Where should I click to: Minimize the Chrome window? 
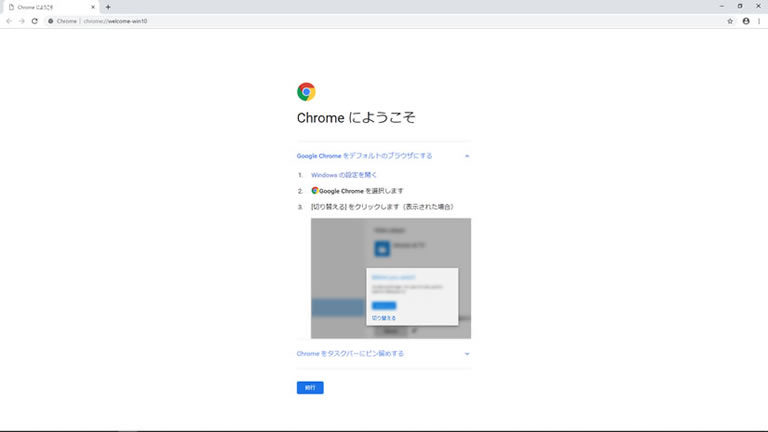pos(722,6)
